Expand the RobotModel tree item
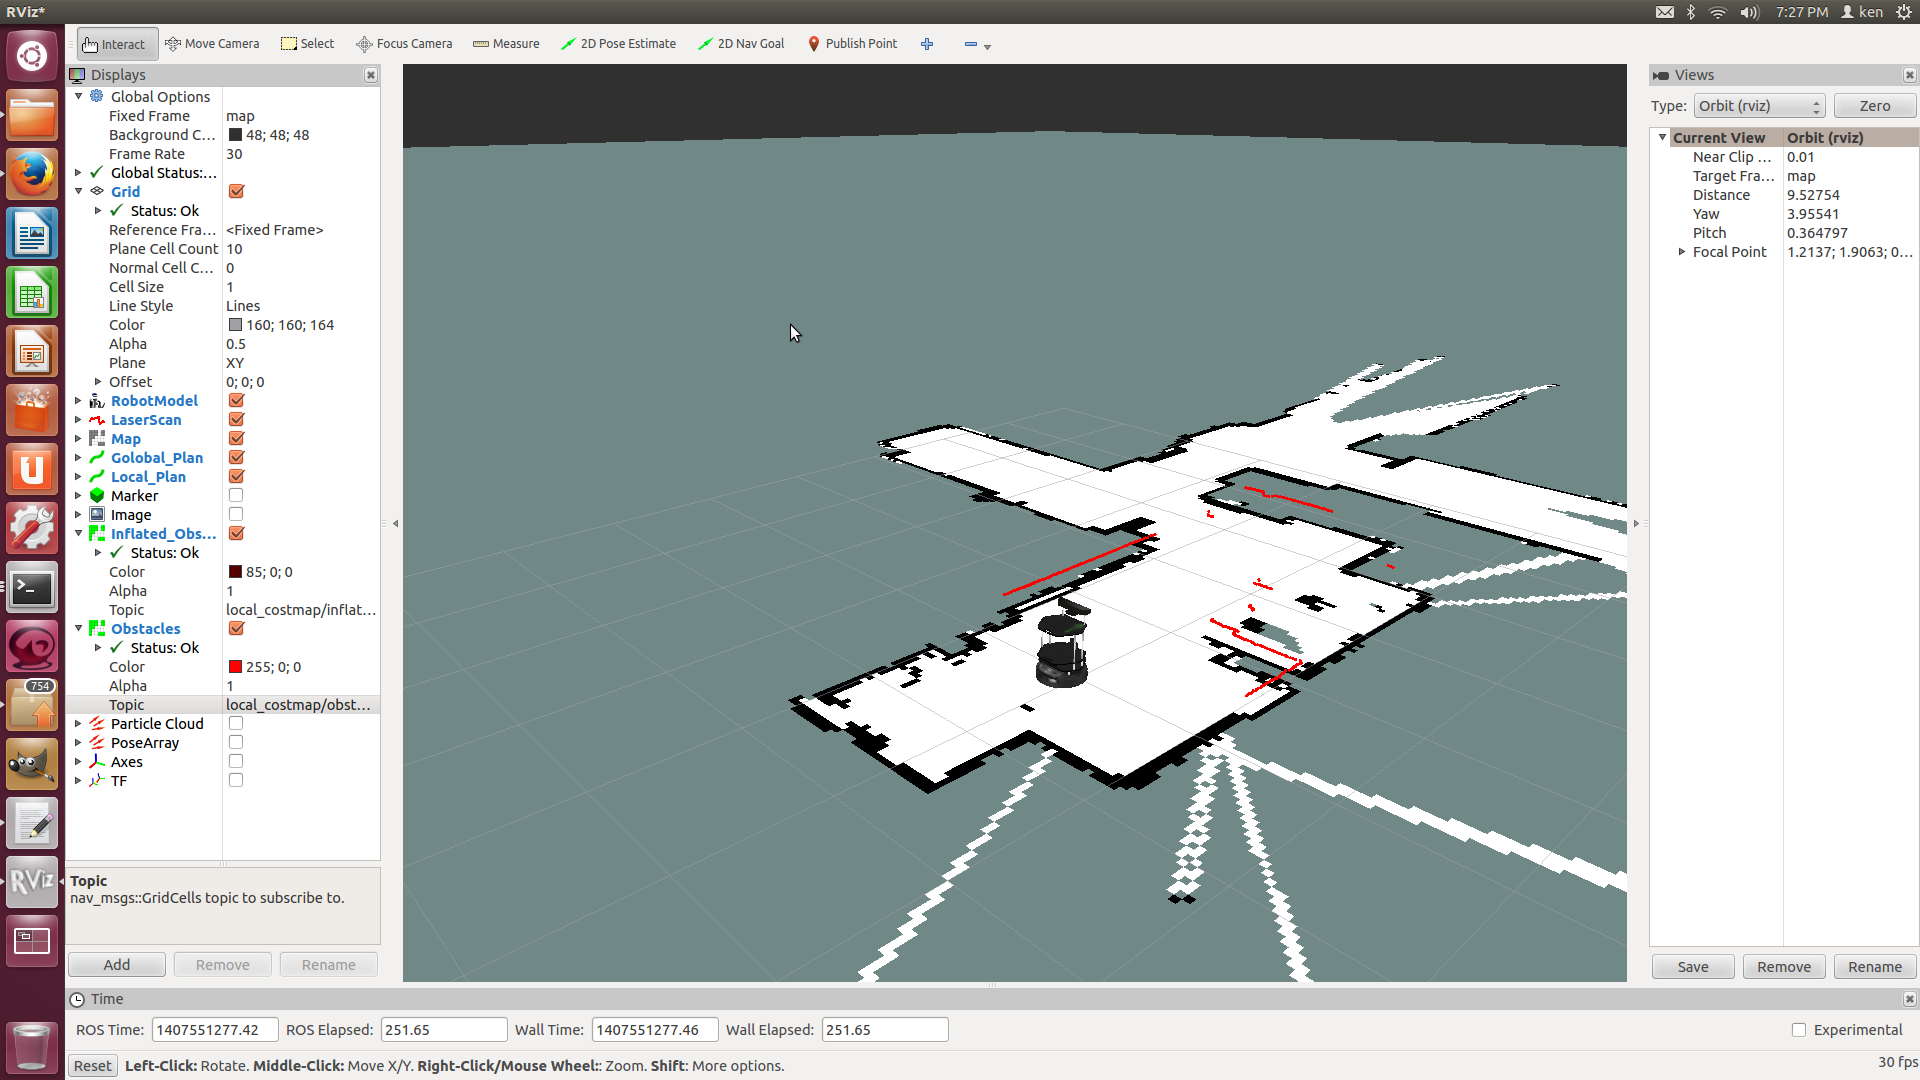 point(78,401)
